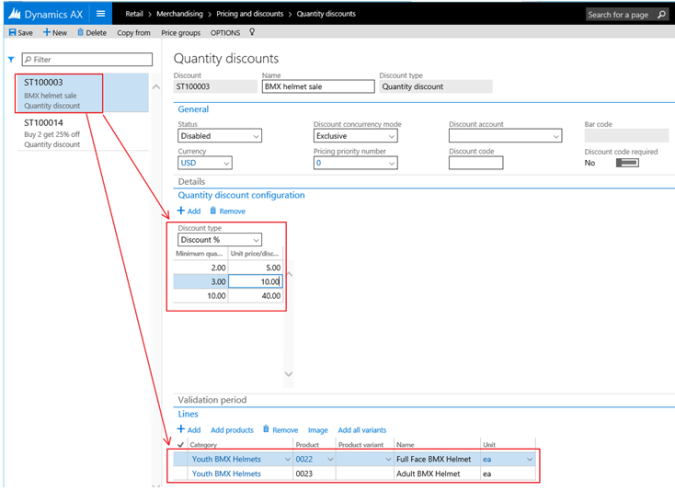Click the Search for a page field

pos(622,14)
